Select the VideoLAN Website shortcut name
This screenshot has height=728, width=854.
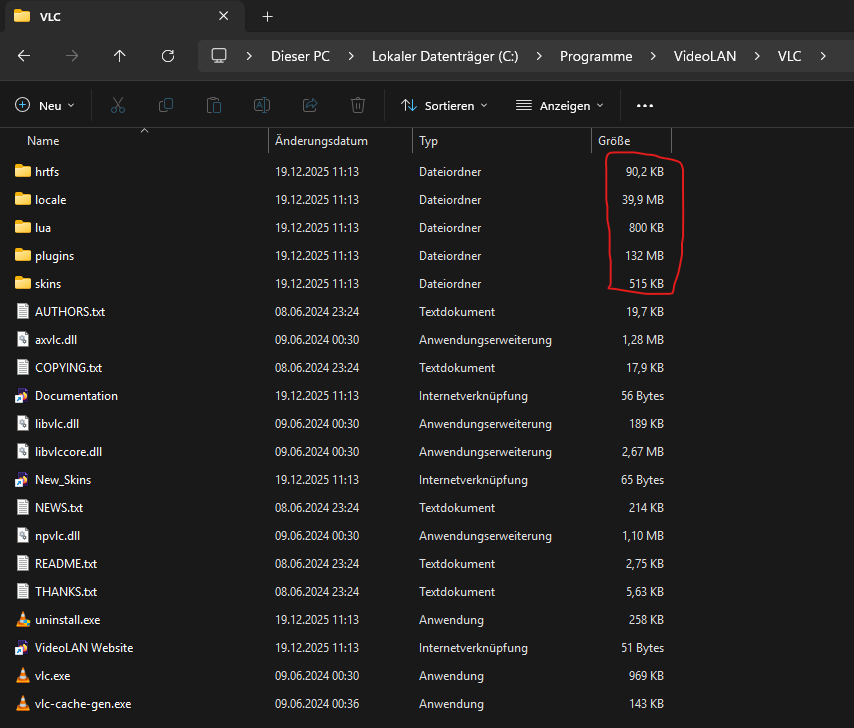[x=84, y=647]
